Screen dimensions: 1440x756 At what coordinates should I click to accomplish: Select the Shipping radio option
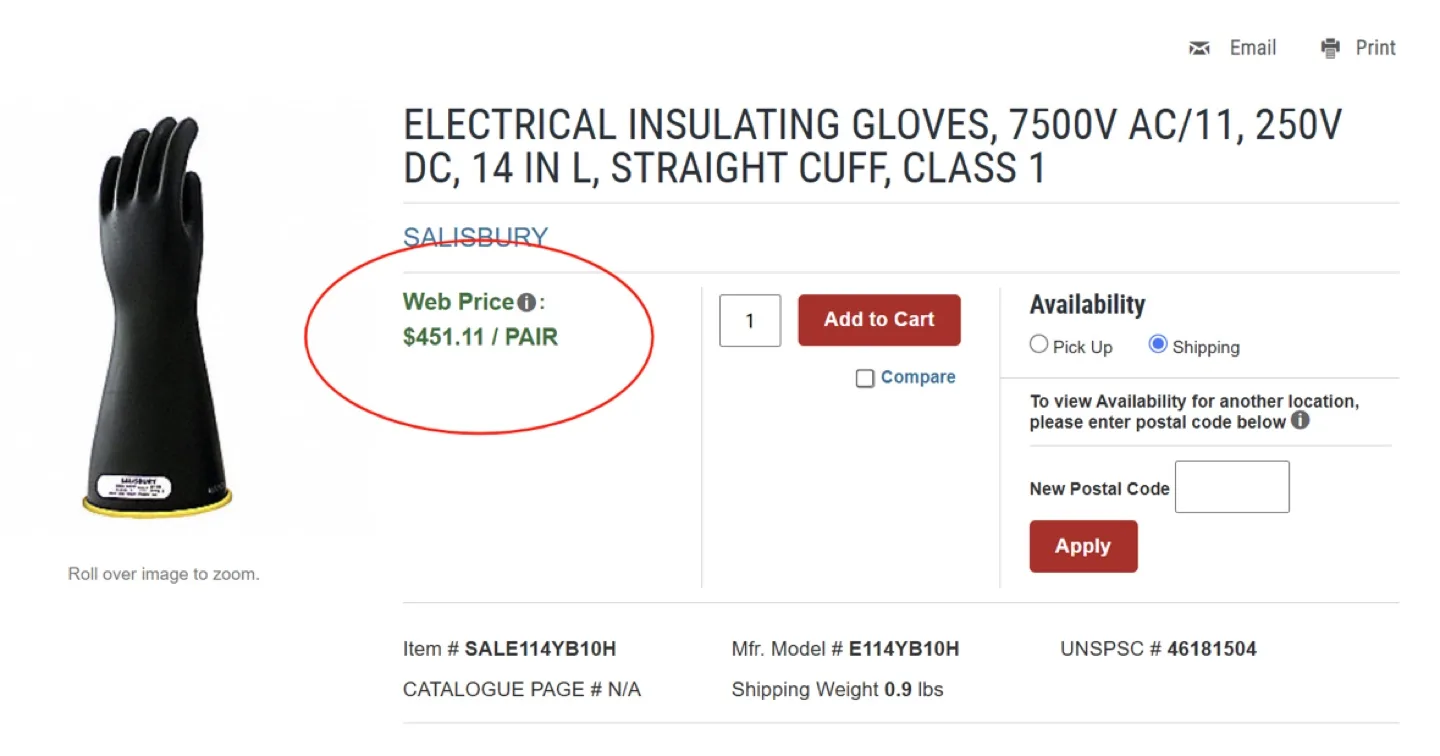point(1158,345)
